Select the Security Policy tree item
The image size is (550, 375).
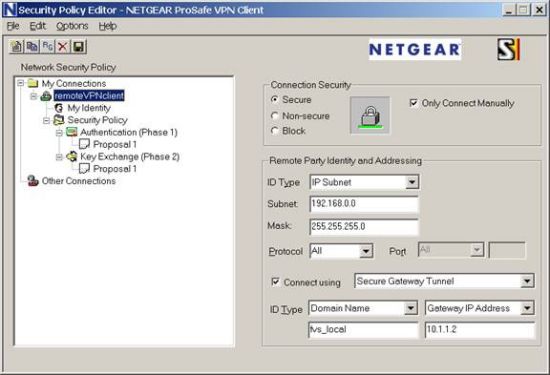click(97, 120)
